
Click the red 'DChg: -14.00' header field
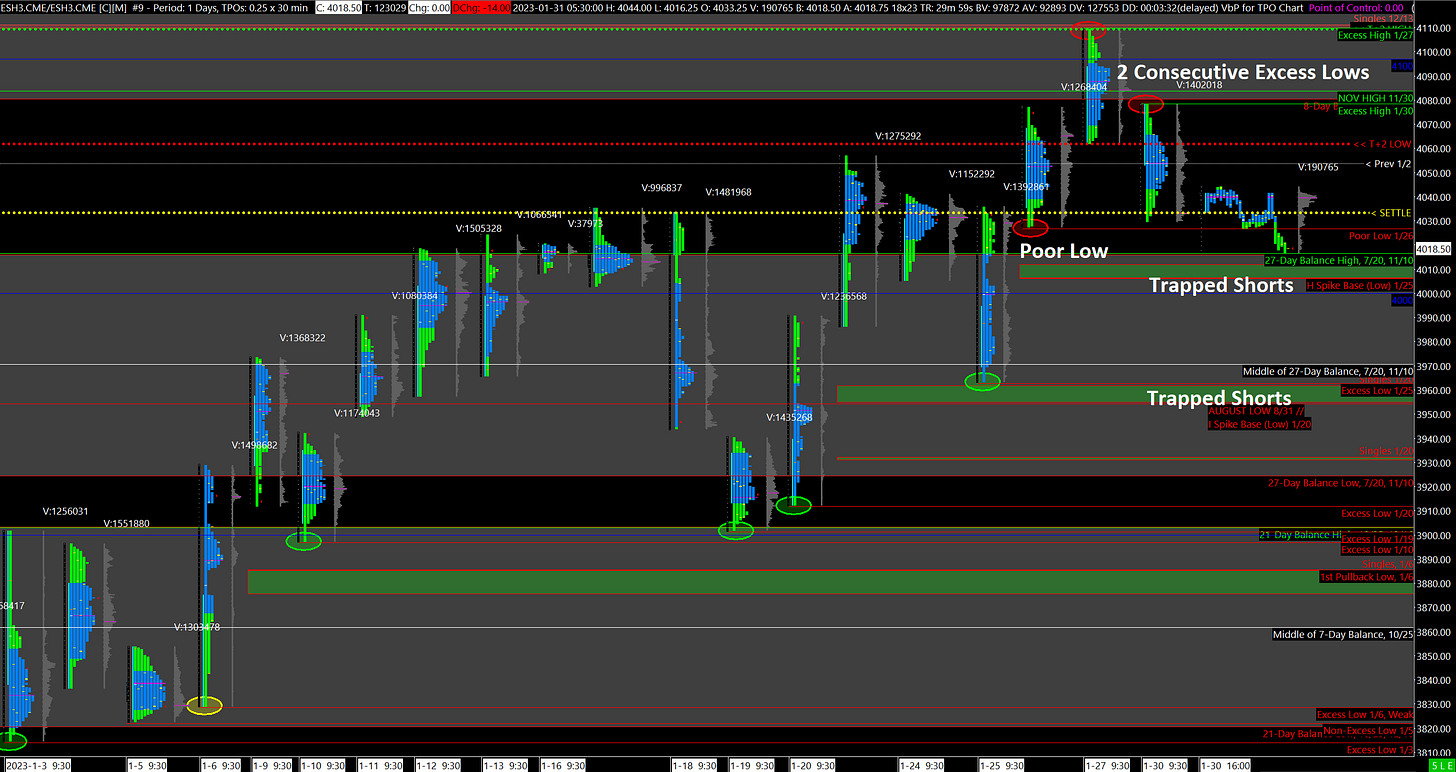[482, 7]
